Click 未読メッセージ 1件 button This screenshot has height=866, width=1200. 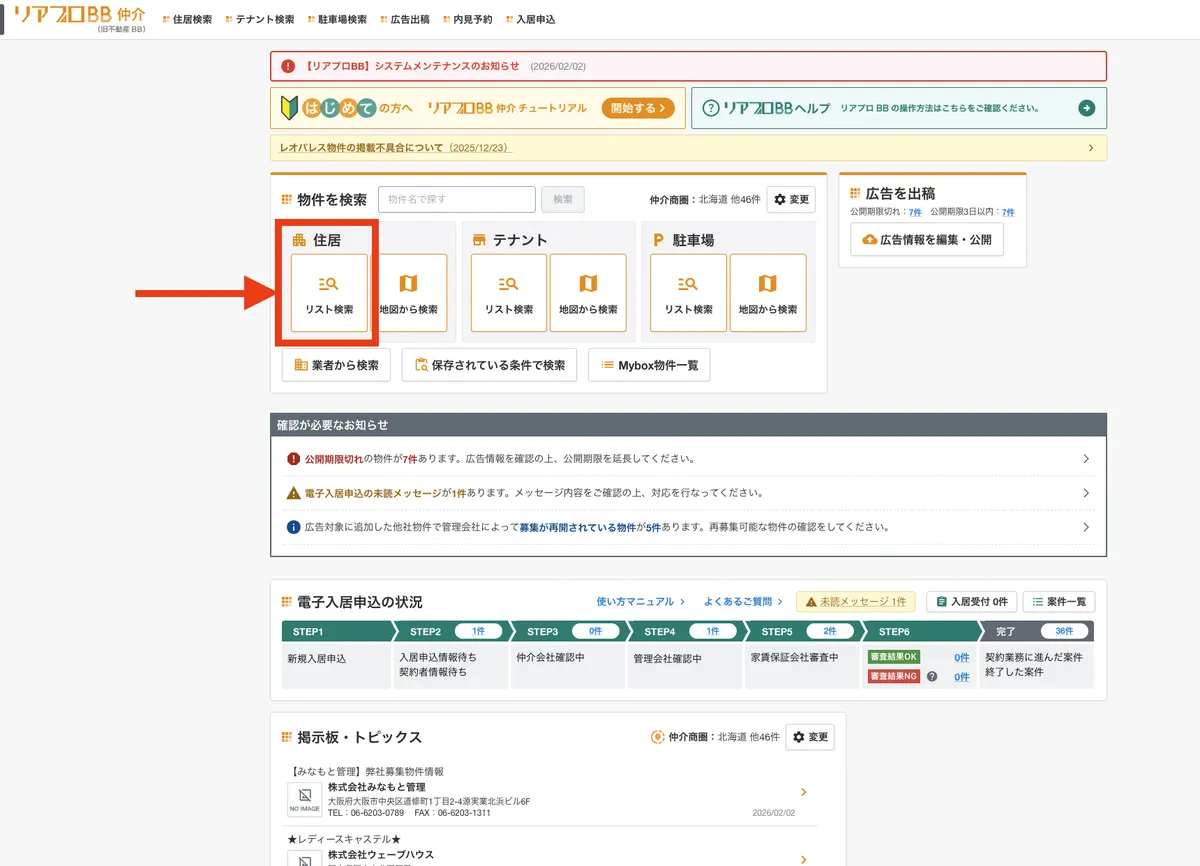854,602
